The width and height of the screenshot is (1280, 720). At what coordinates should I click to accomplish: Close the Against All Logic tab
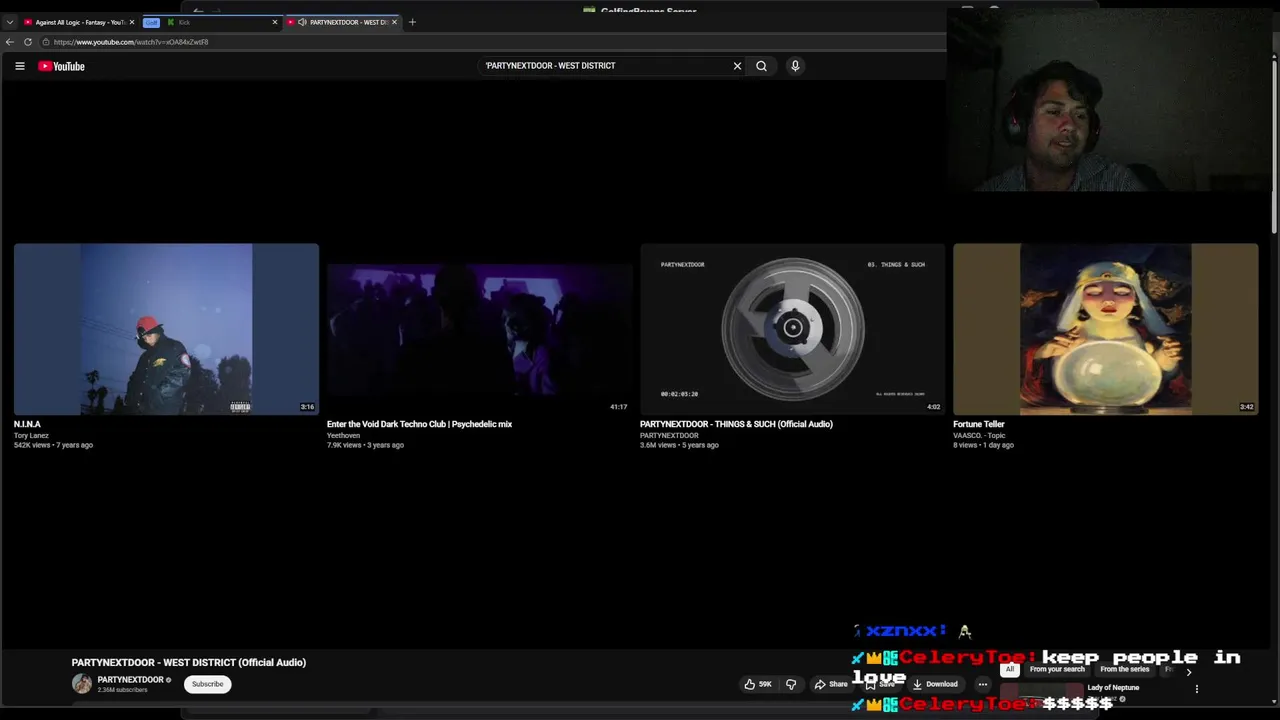[x=131, y=22]
